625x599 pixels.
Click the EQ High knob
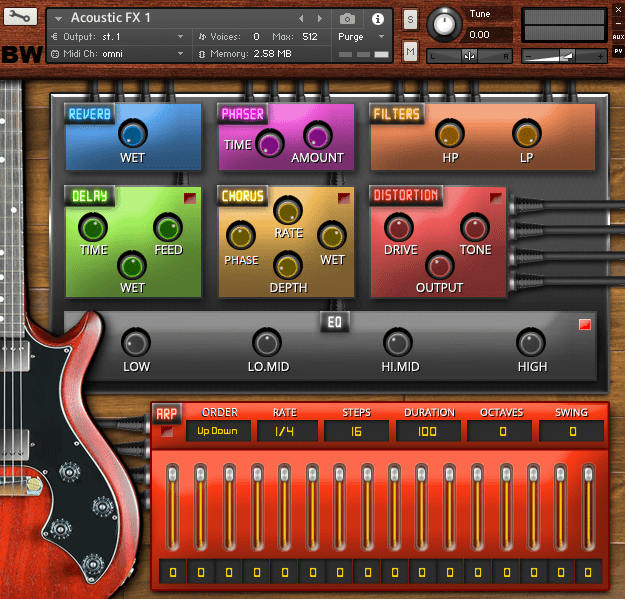(531, 343)
